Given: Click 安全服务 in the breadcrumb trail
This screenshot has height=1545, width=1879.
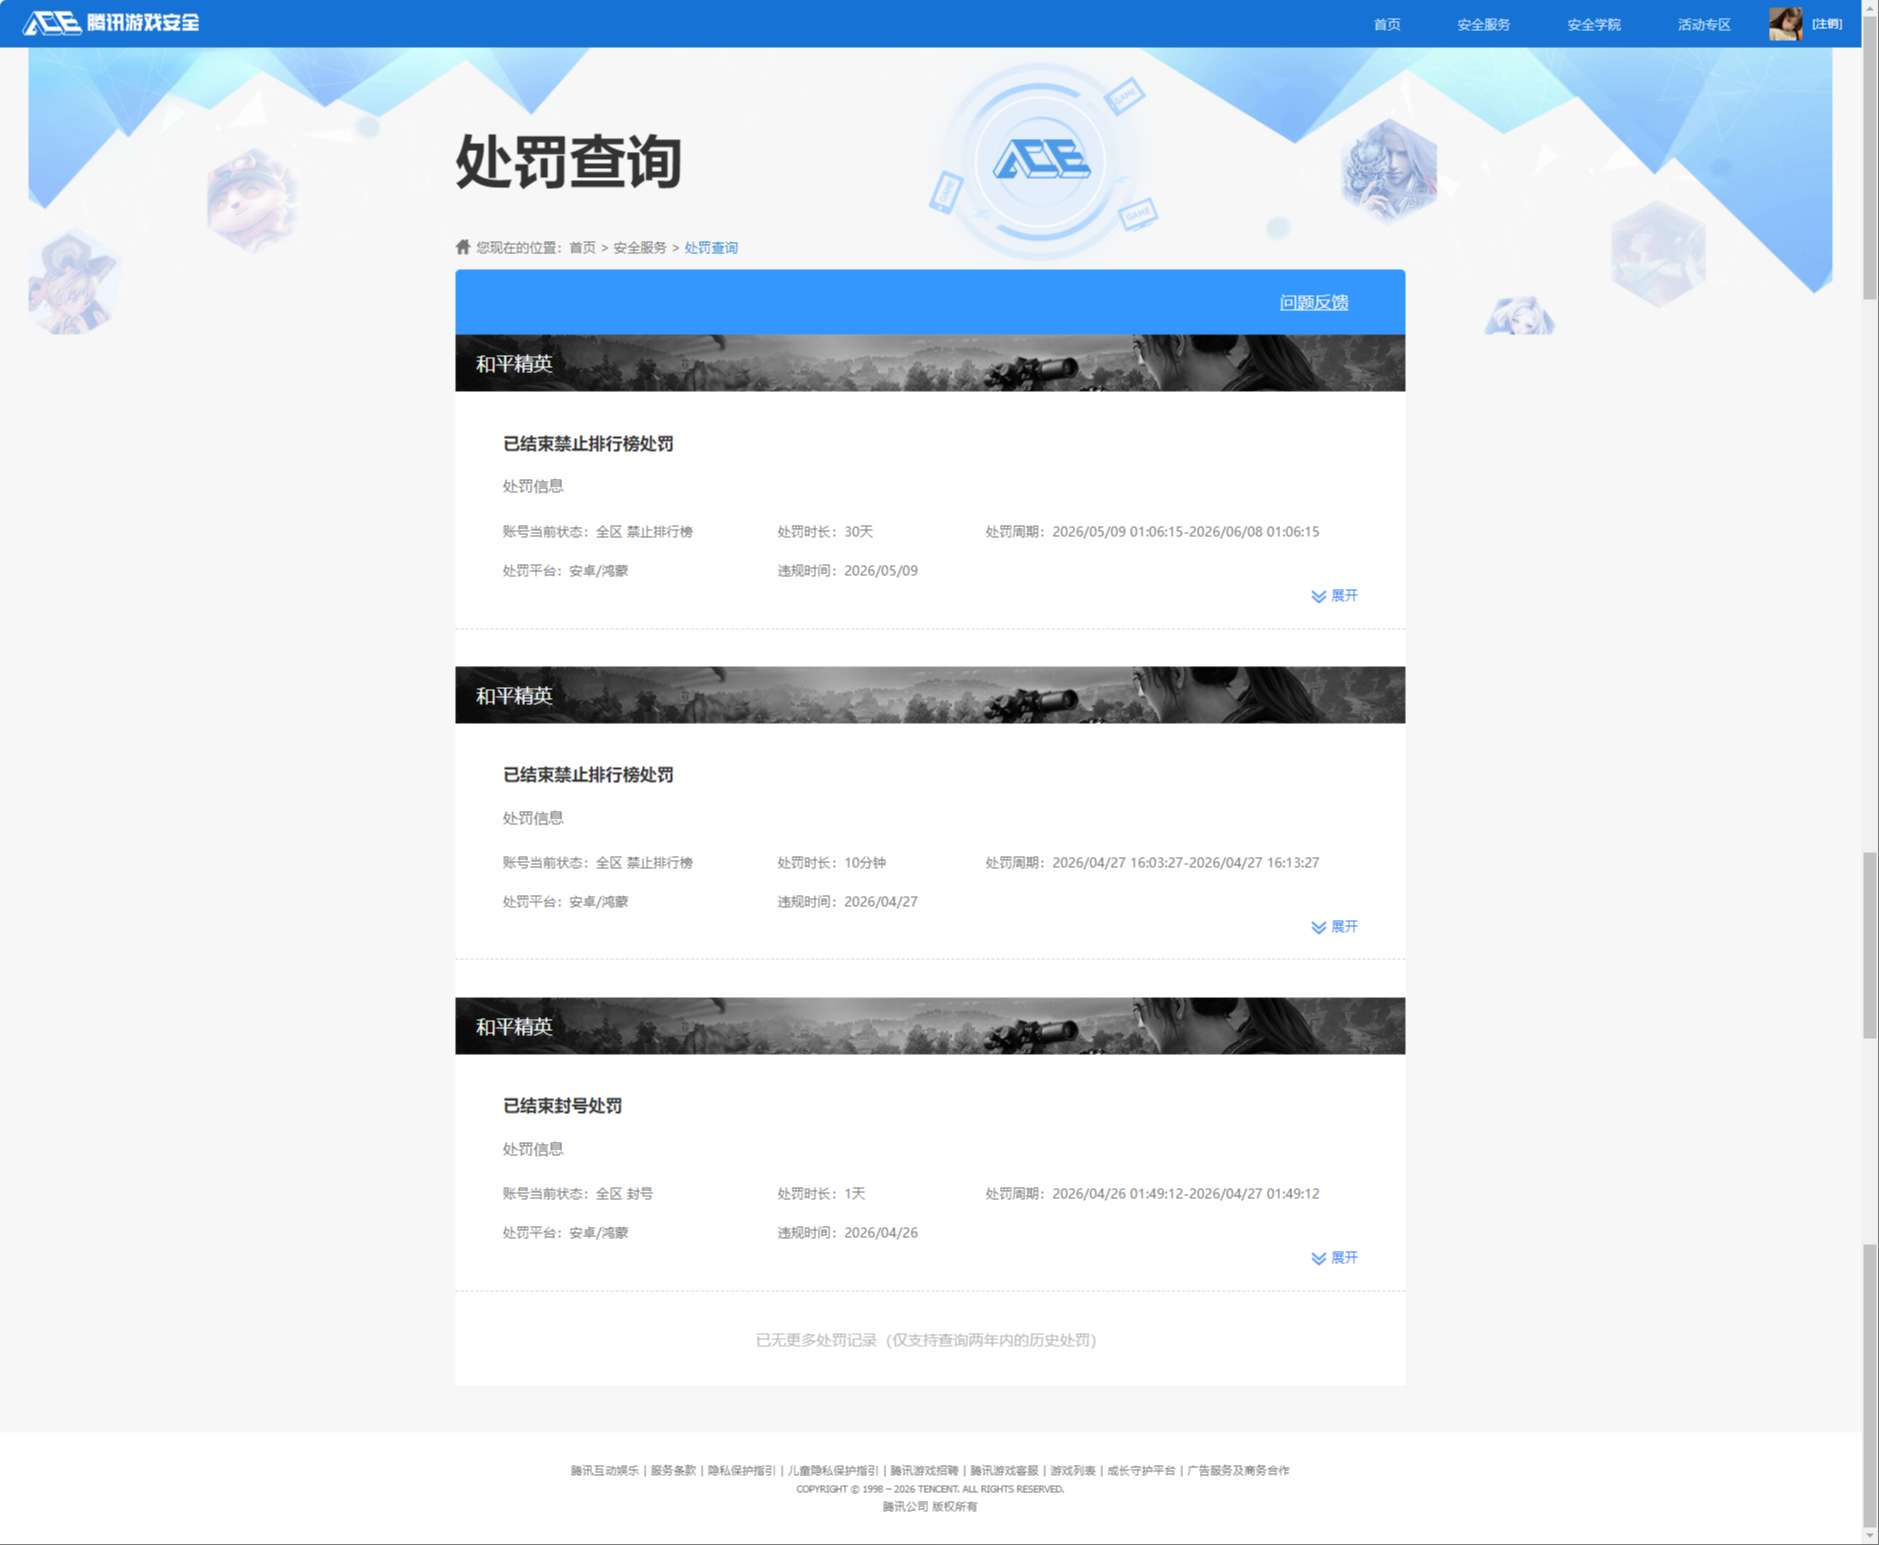Looking at the screenshot, I should (x=640, y=248).
